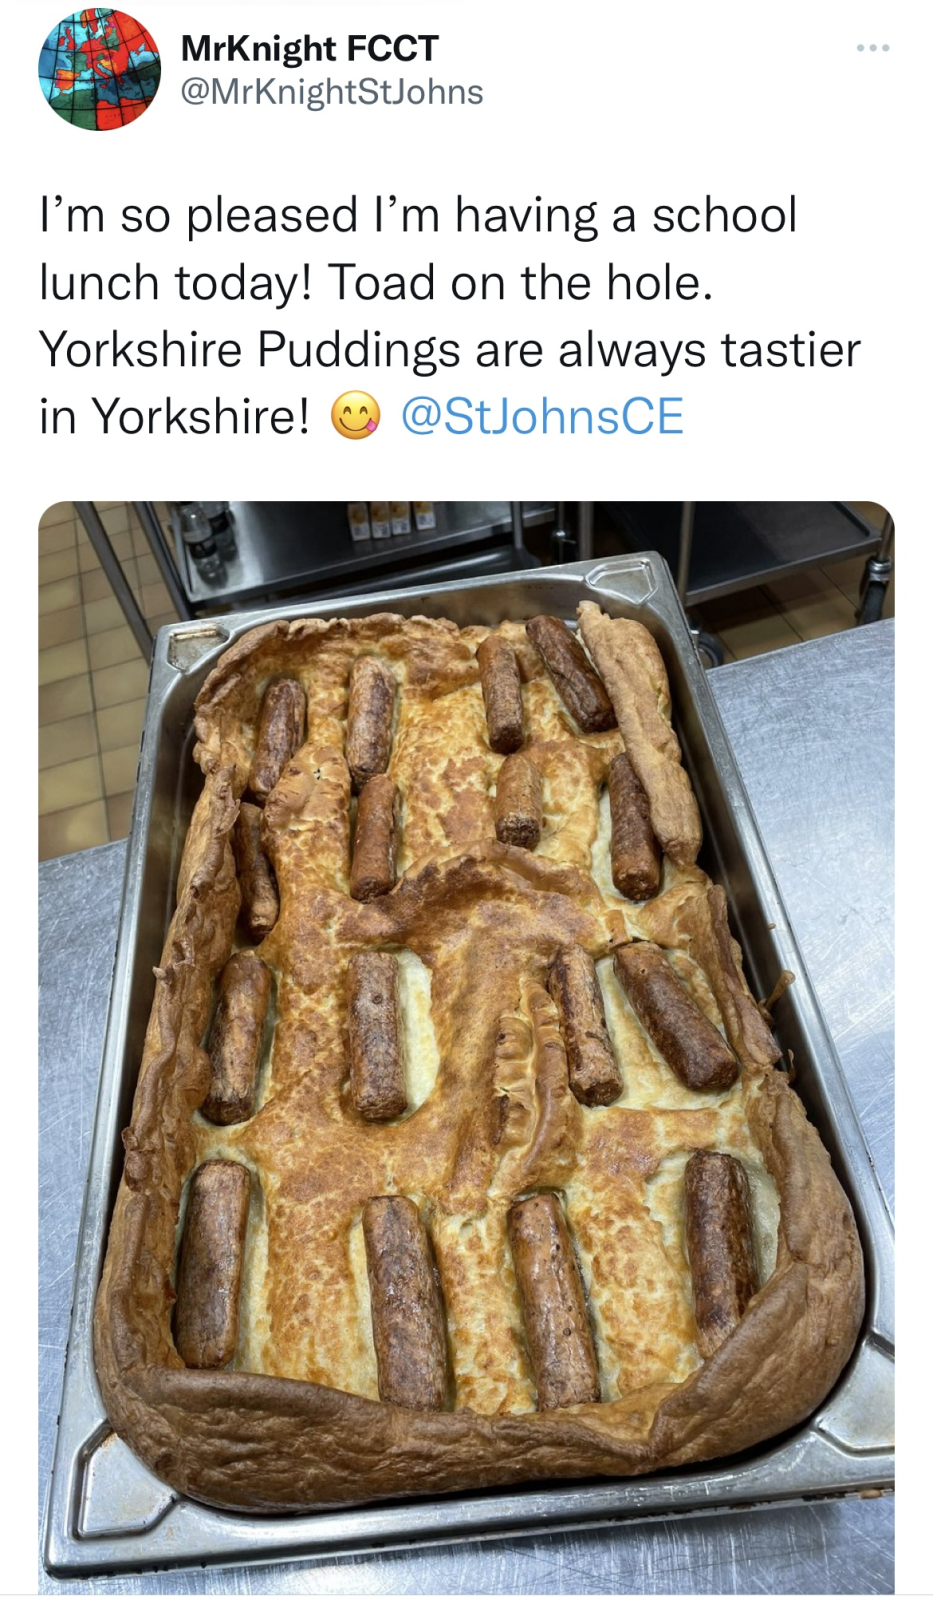Image resolution: width=933 pixels, height=1600 pixels.
Task: Open the More options three-dot menu
Action: (x=872, y=48)
